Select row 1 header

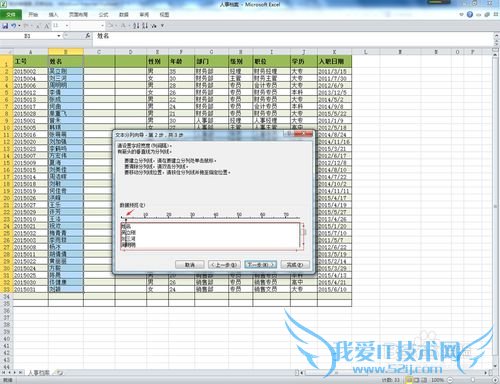pyautogui.click(x=6, y=61)
